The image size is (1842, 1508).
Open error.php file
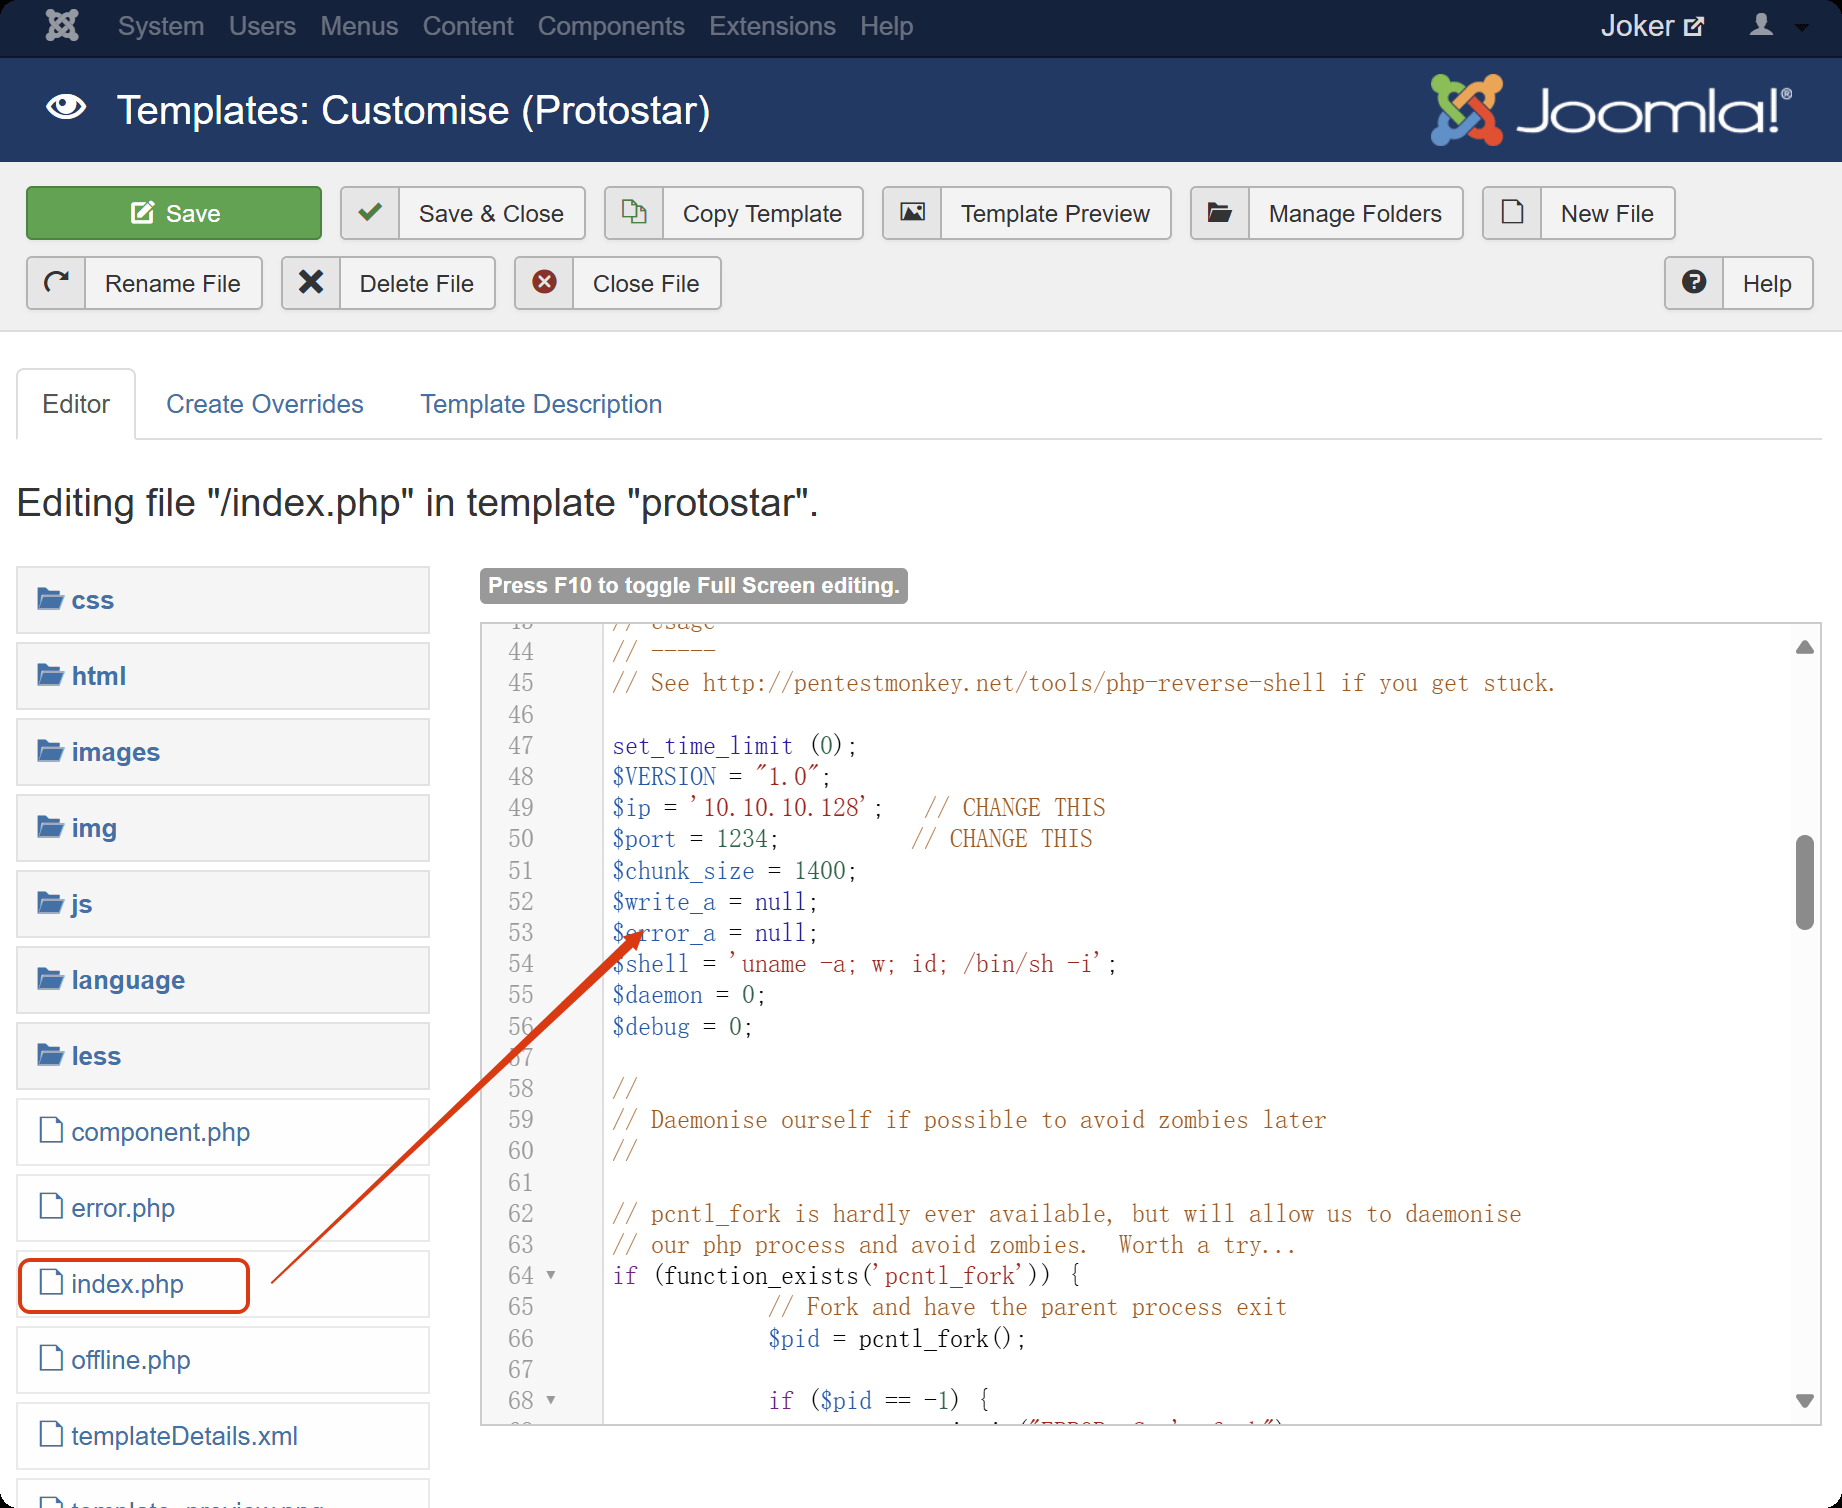[x=223, y=1208]
